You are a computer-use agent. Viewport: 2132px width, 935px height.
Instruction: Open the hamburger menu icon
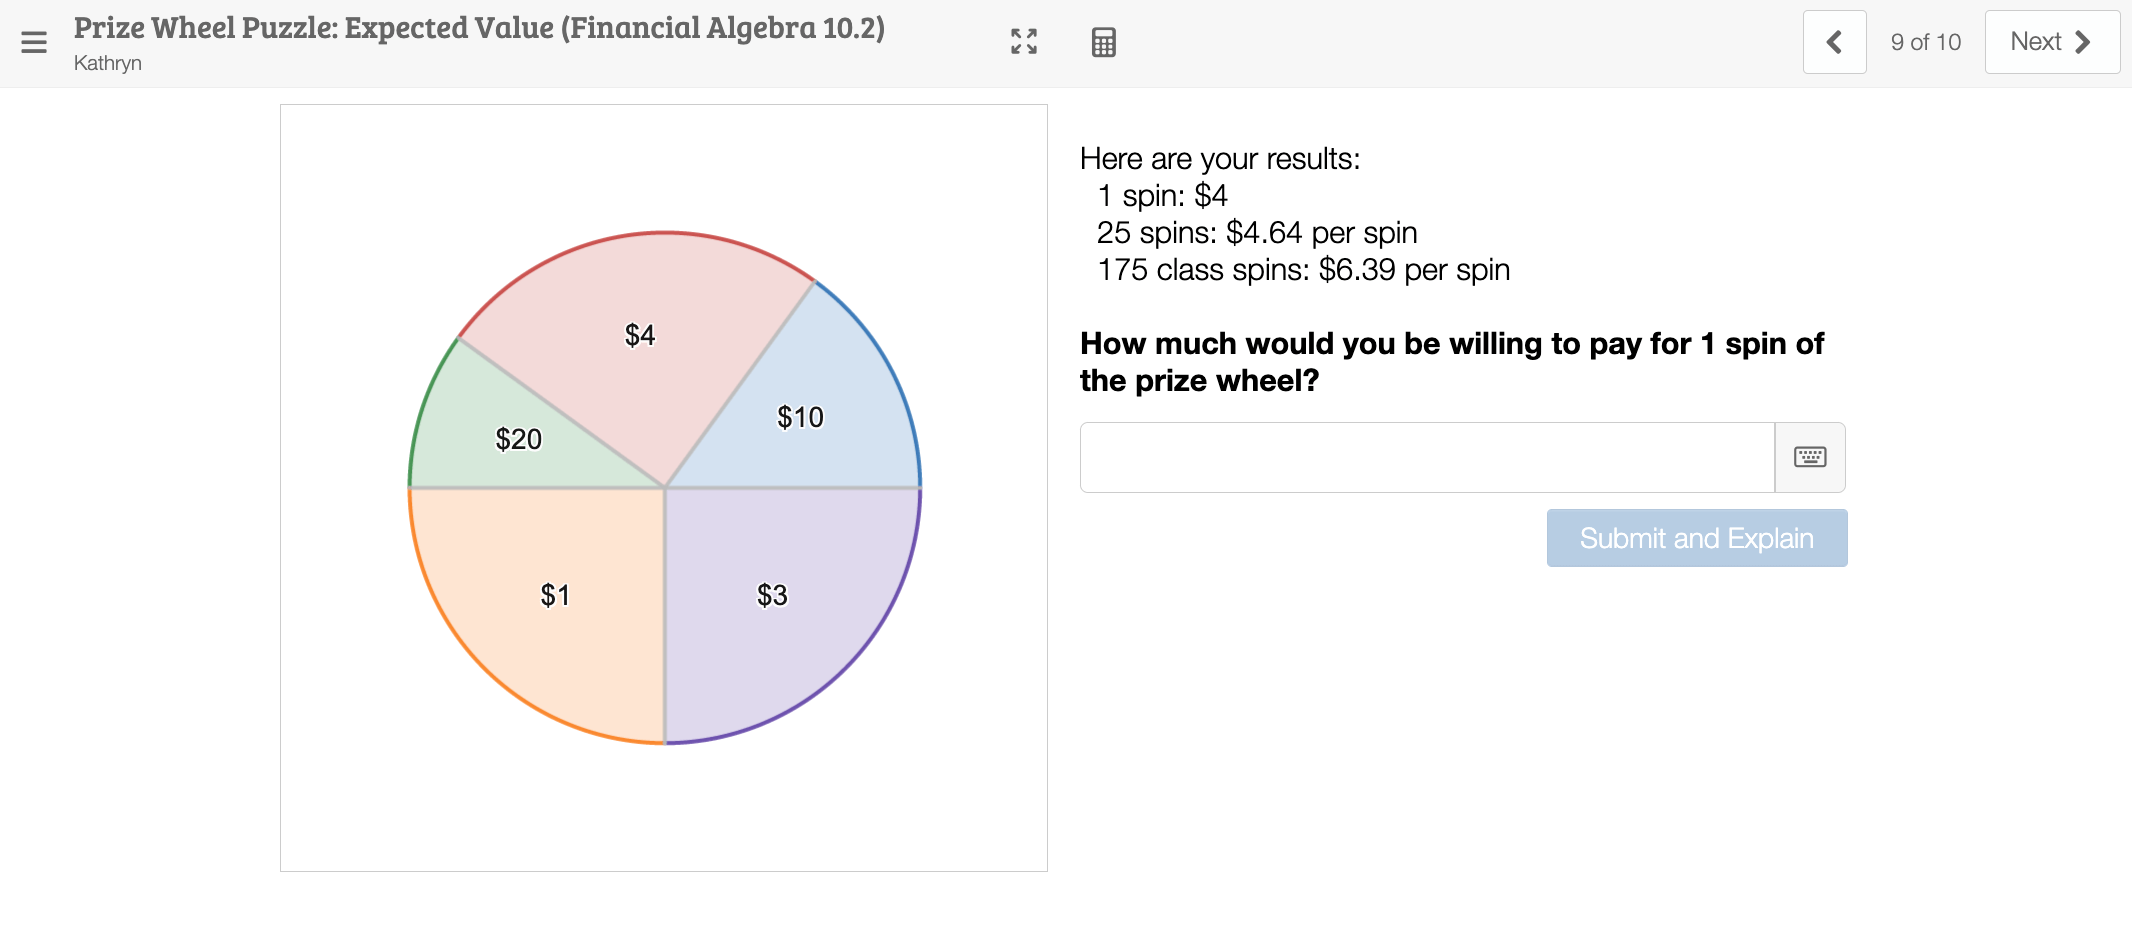point(34,42)
